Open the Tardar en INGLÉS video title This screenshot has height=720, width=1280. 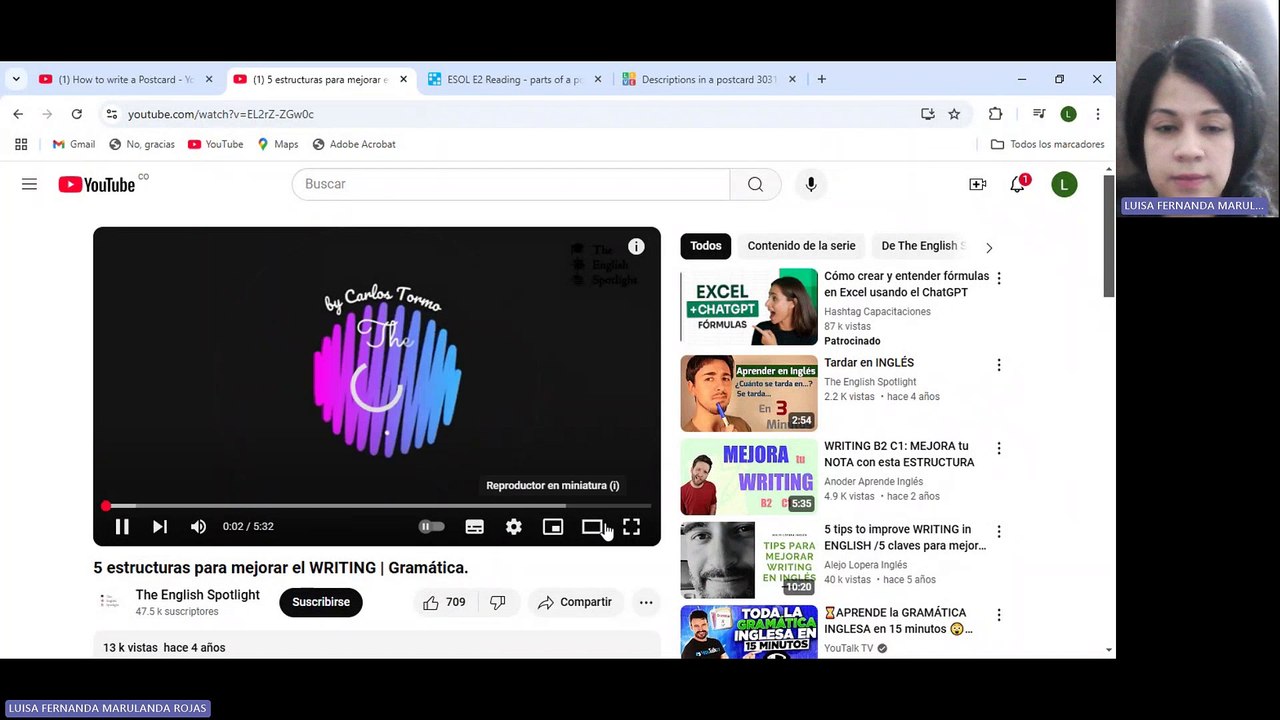click(869, 363)
